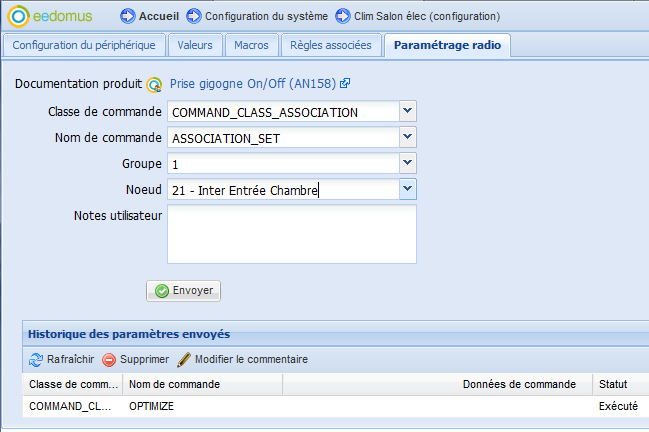
Task: Expand the Groupe dropdown list
Action: click(x=406, y=163)
